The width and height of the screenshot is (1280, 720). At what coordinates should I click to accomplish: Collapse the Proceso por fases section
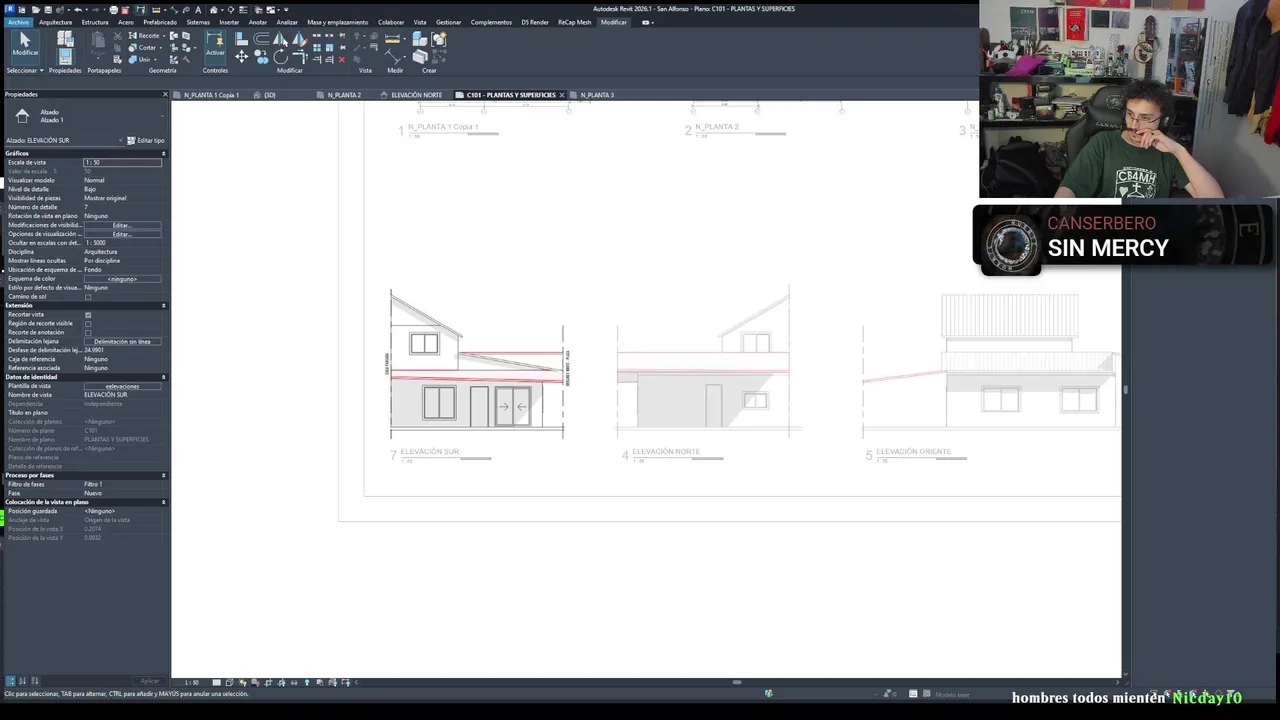163,475
